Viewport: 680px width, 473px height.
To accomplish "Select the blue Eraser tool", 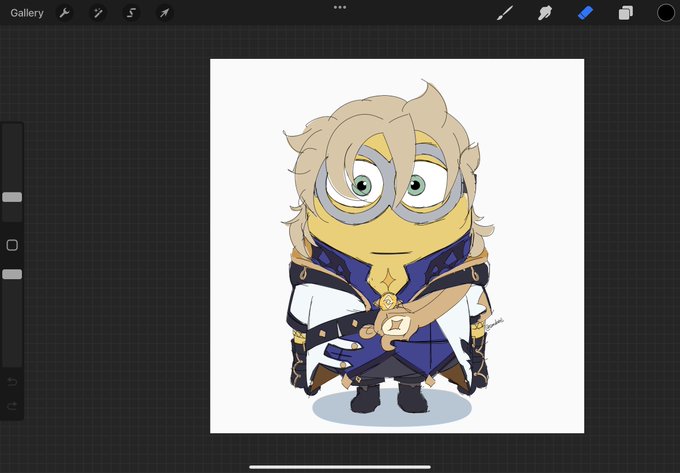I will pos(585,13).
